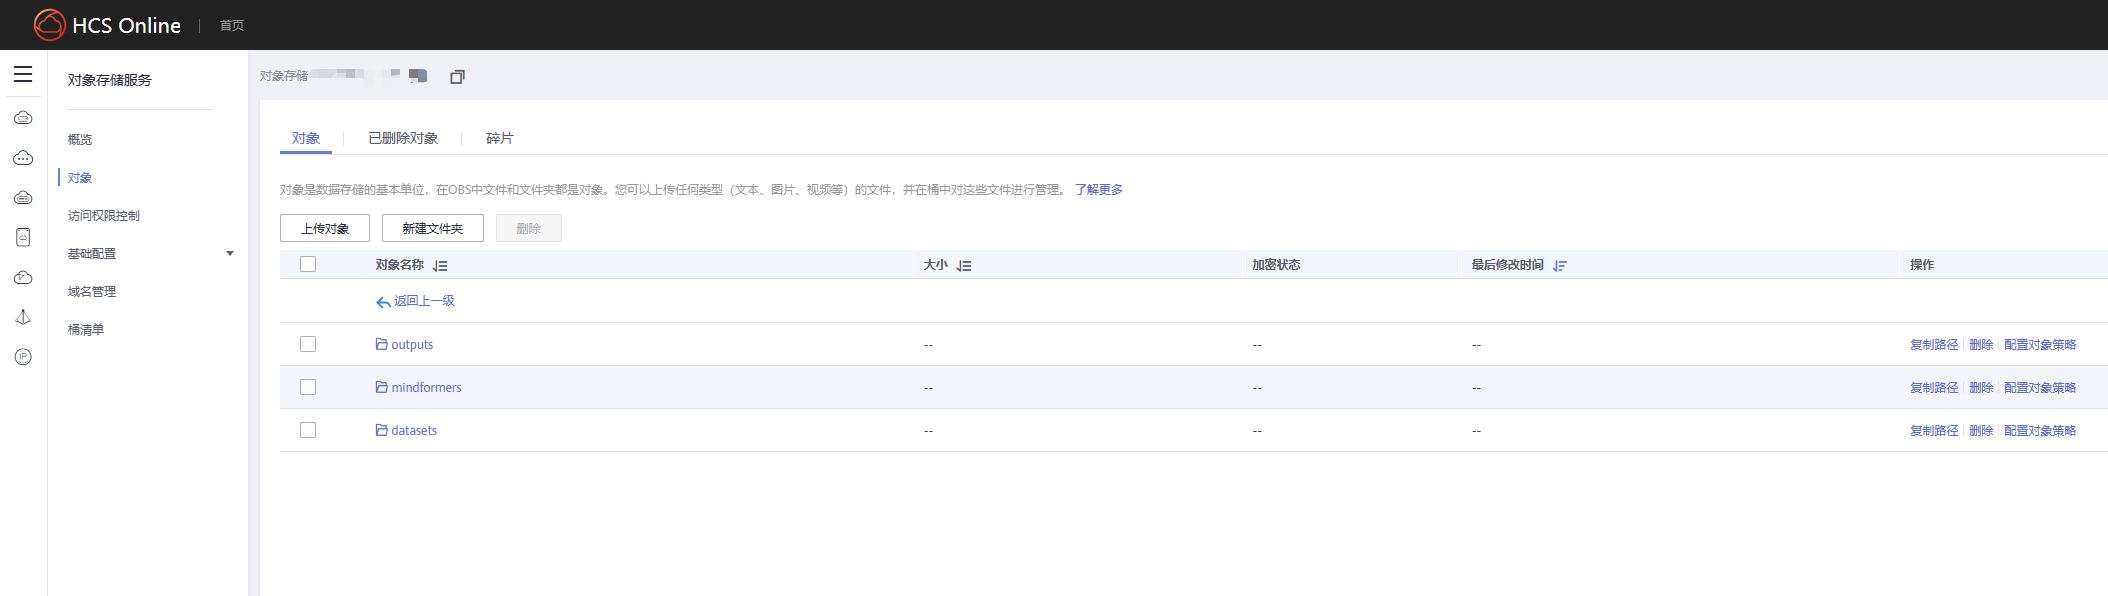Click the 最后修改时间 column header
Image resolution: width=2108 pixels, height=596 pixels.
pyautogui.click(x=1508, y=265)
